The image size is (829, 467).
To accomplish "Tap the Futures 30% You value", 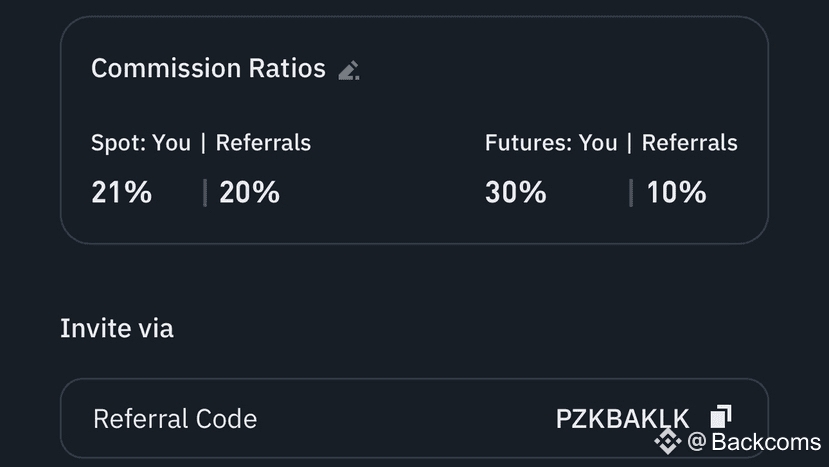I will (515, 192).
